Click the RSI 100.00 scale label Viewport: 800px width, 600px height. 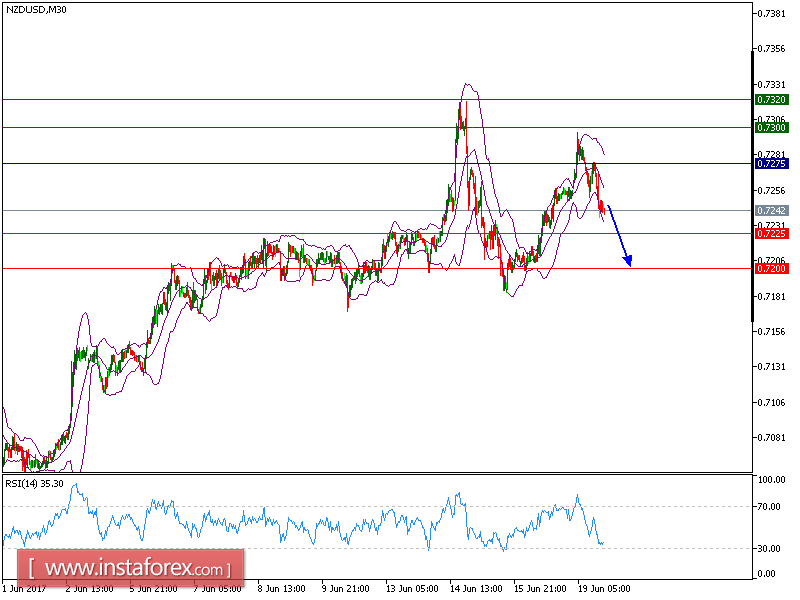[771, 480]
